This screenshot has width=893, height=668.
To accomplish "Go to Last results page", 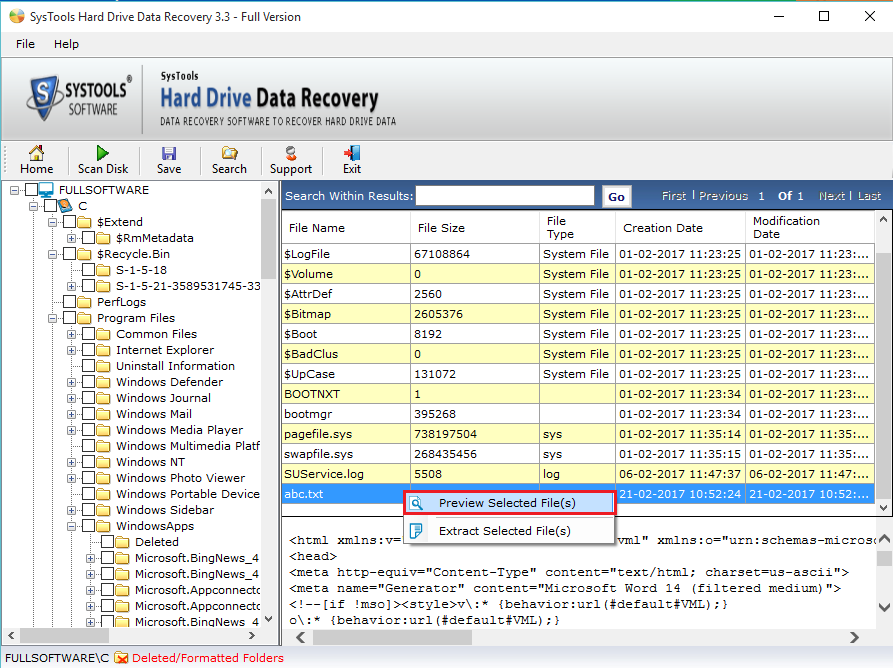I will click(x=869, y=196).
